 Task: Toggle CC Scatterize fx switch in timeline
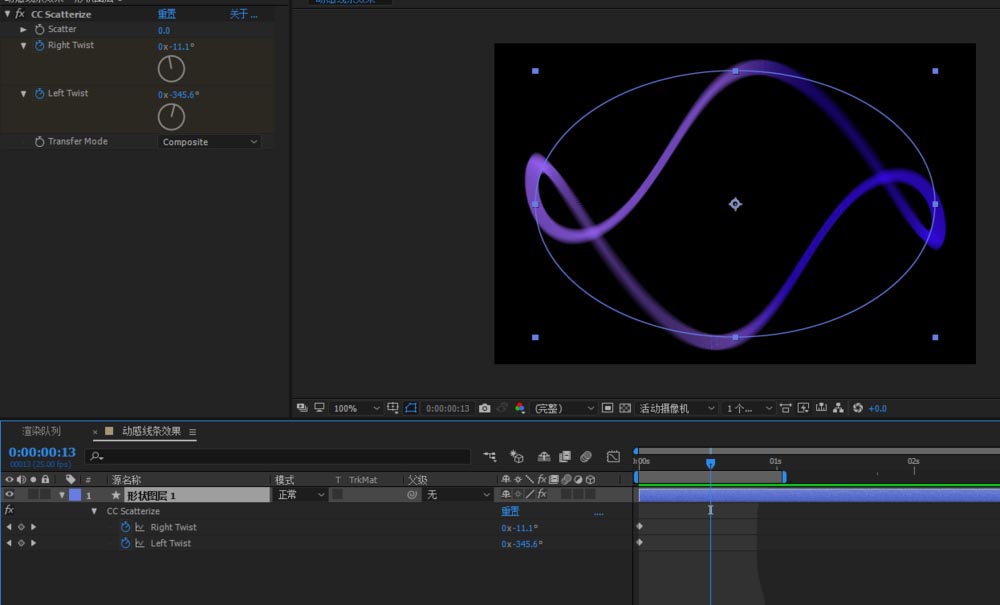point(9,510)
